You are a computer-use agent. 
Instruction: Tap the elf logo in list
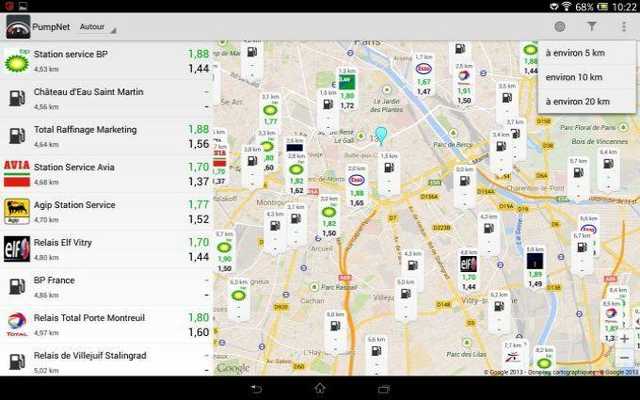[x=17, y=249]
